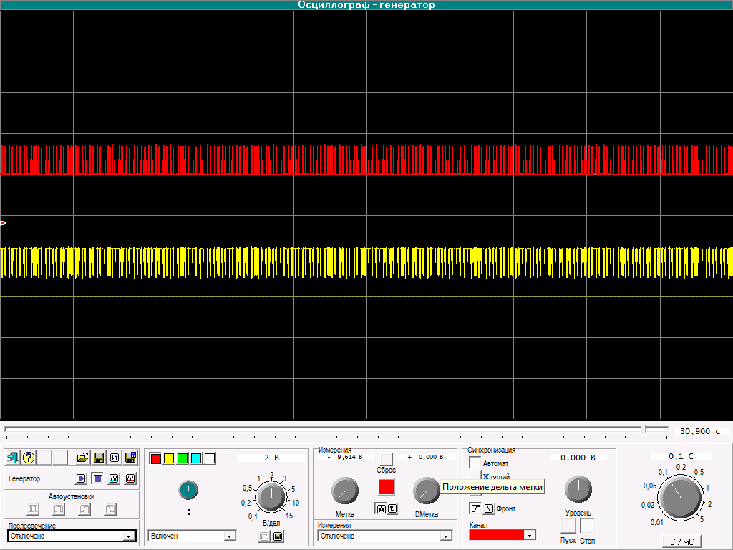The height and width of the screenshot is (550, 733).
Task: Click the teal channel position knob
Action: click(188, 490)
